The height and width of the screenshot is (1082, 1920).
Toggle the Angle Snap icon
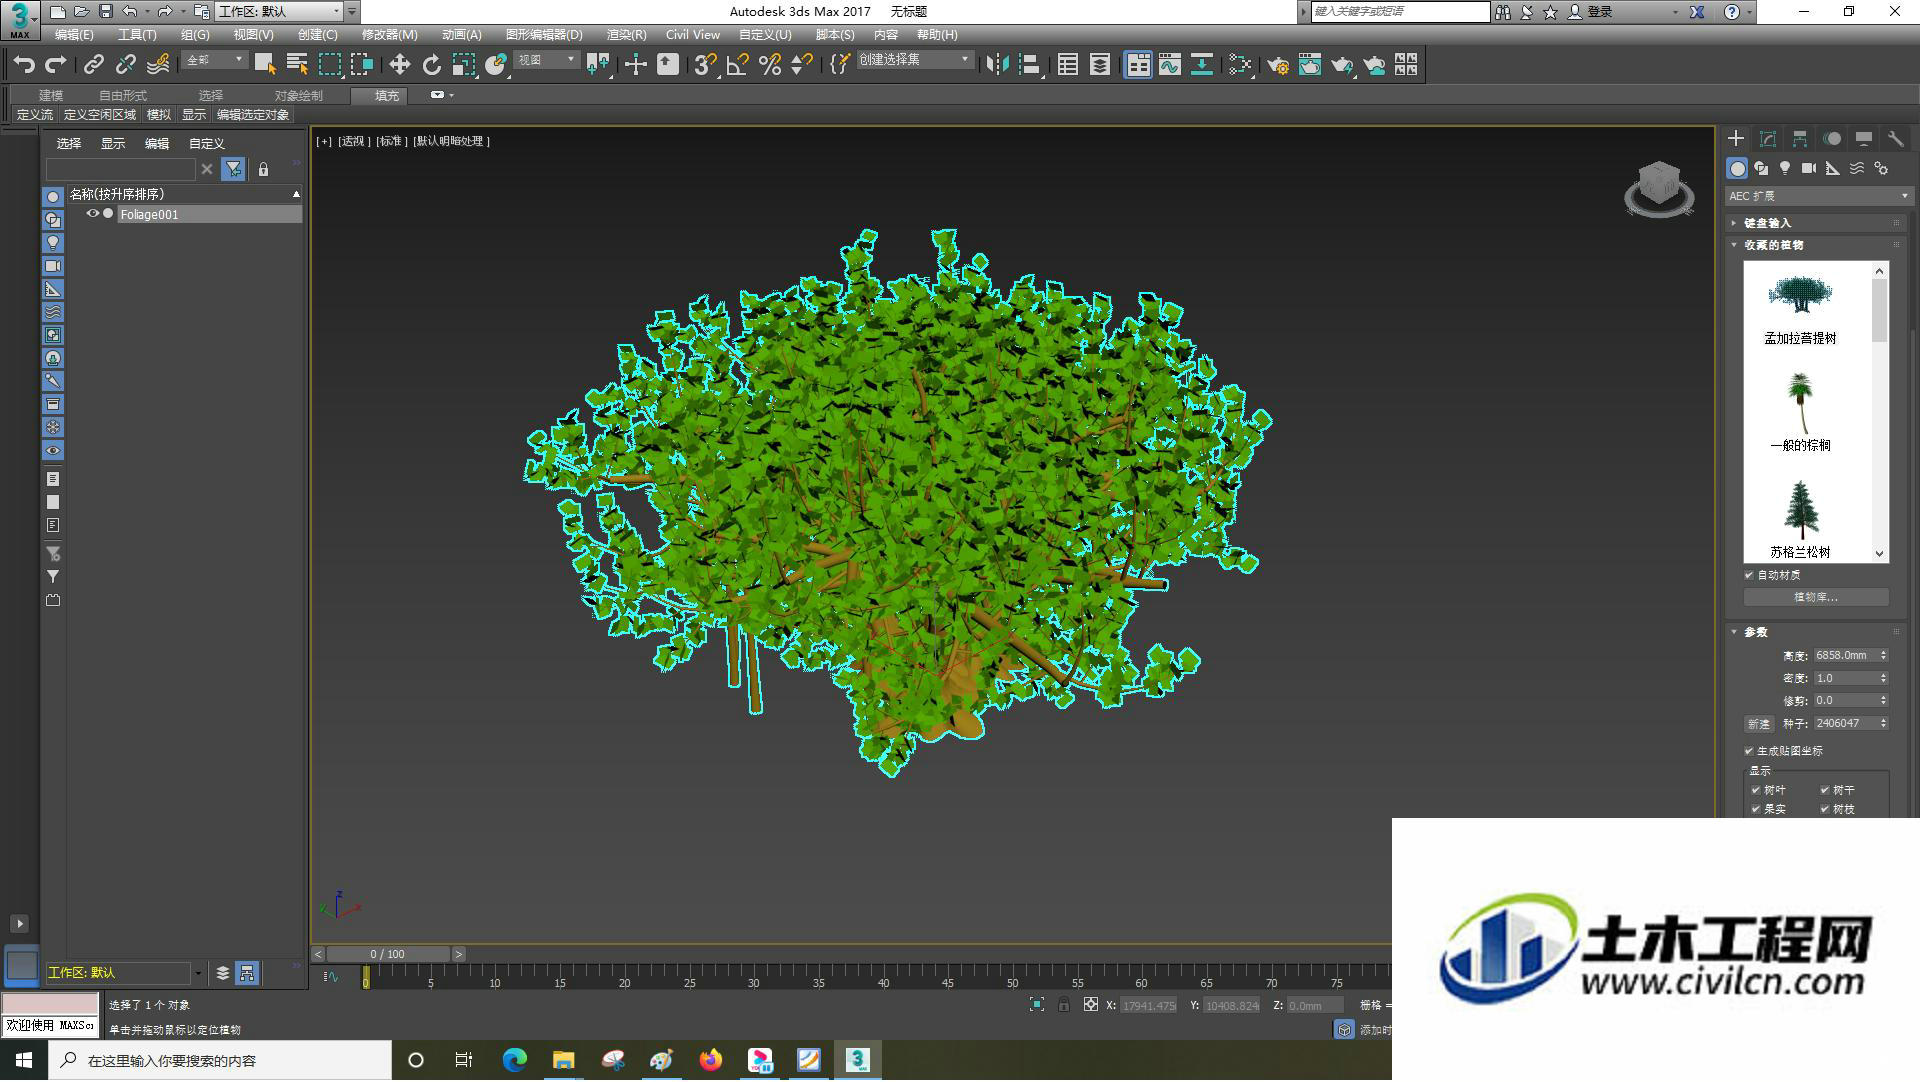[737, 65]
